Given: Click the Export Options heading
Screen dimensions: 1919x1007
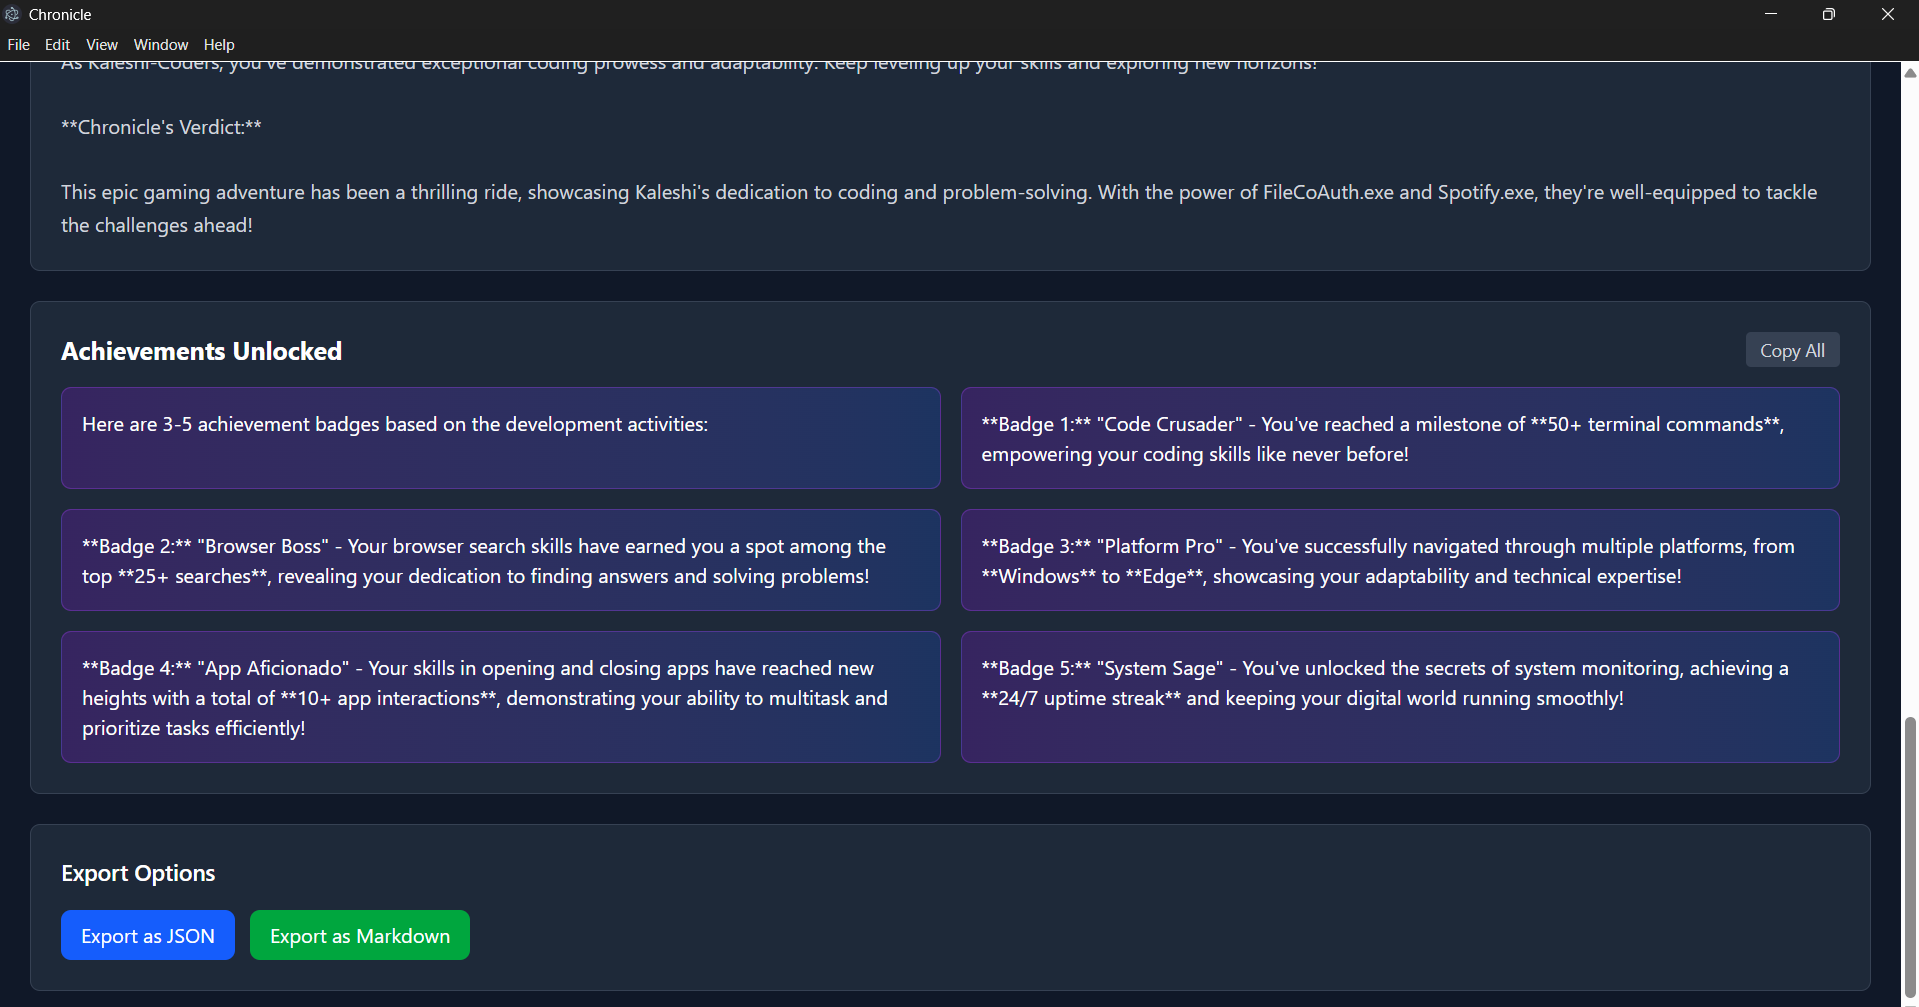Looking at the screenshot, I should pyautogui.click(x=138, y=872).
